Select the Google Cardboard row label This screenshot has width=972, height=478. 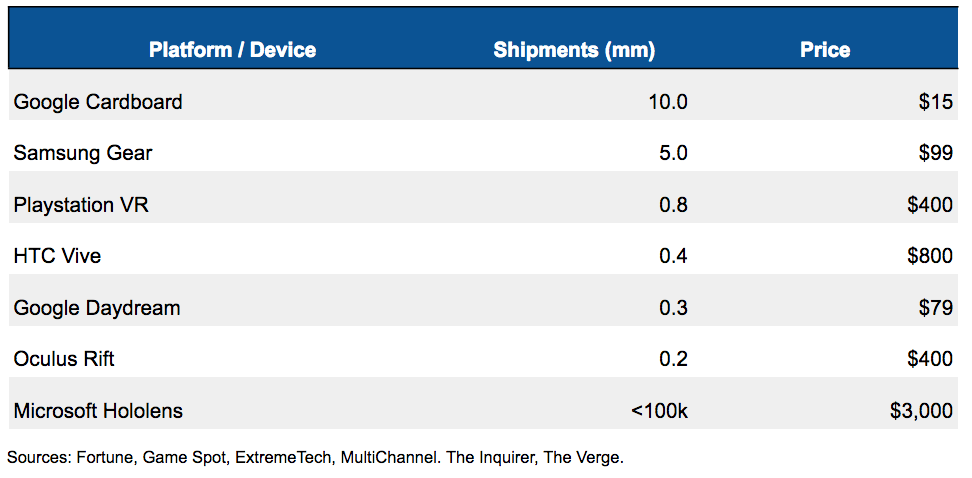pos(98,101)
